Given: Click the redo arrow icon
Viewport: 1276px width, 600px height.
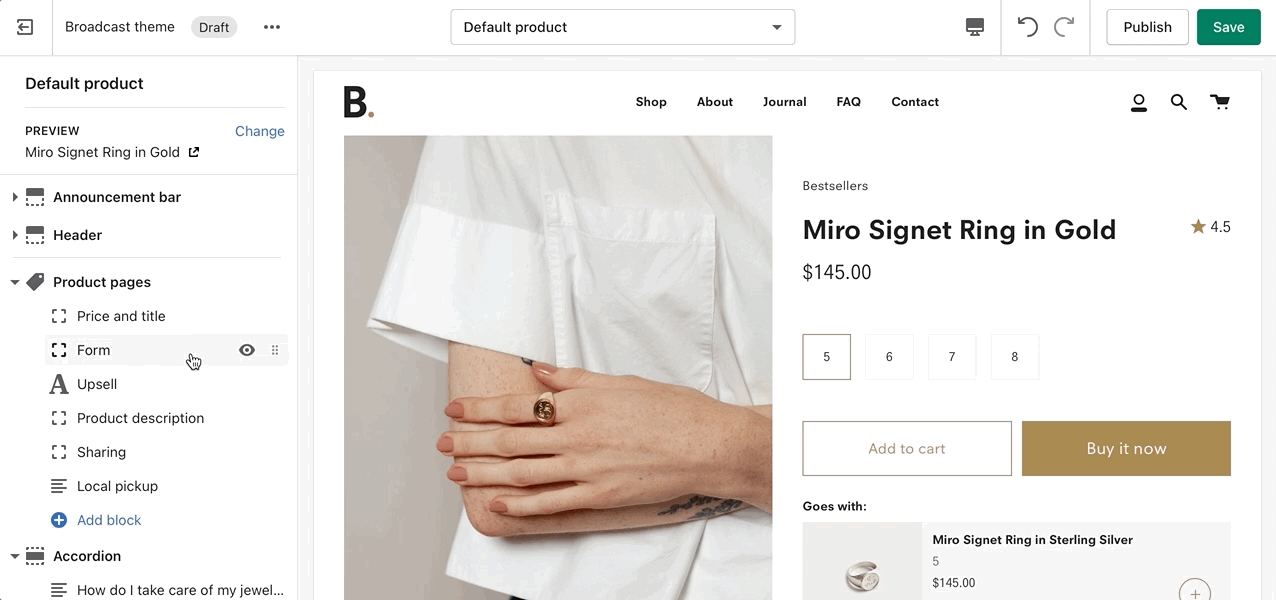Looking at the screenshot, I should [x=1064, y=27].
